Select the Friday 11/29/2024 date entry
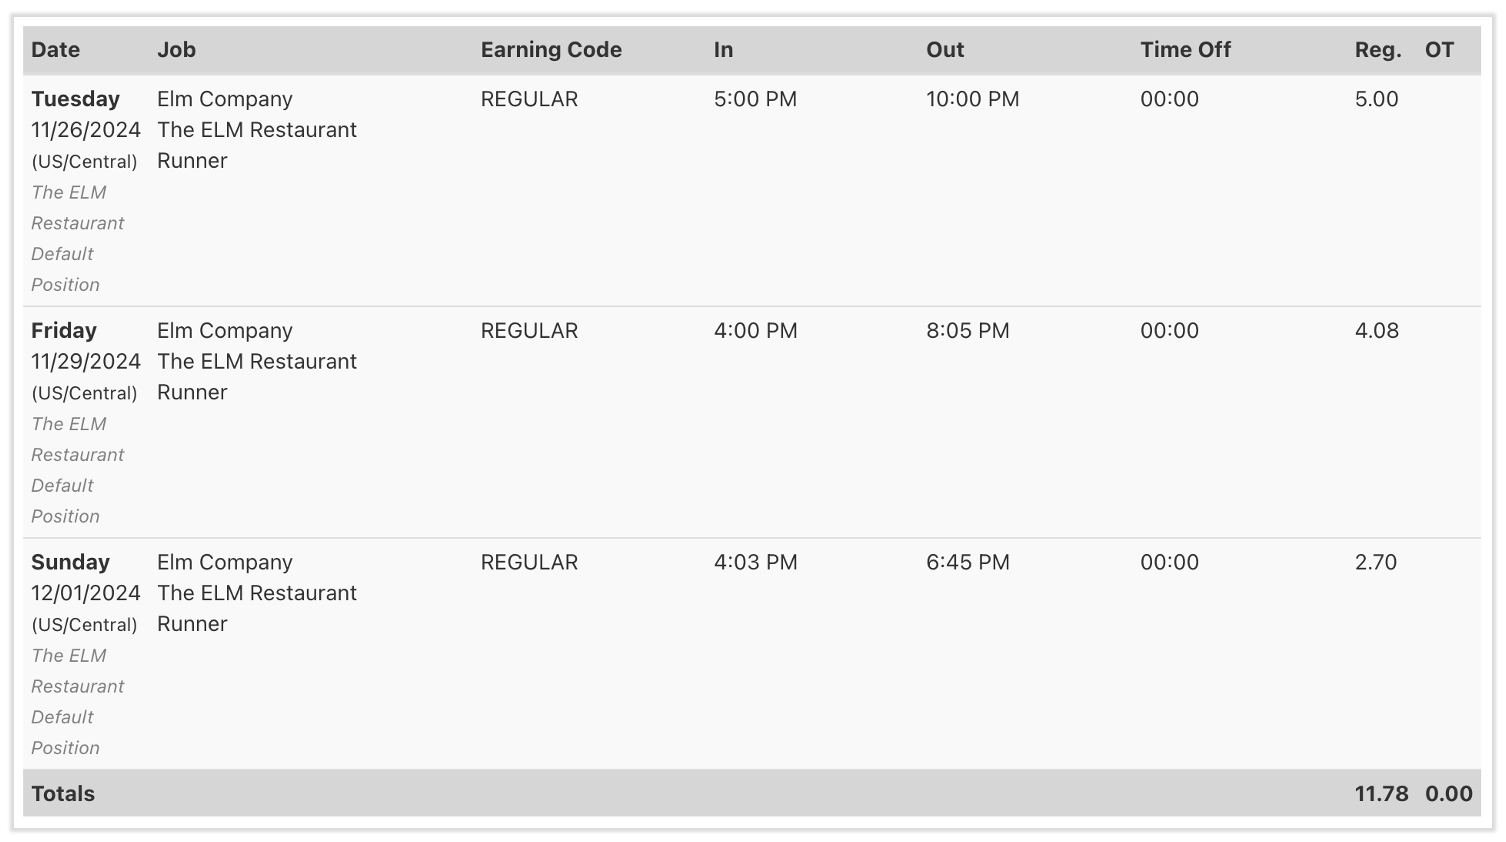This screenshot has width=1506, height=842. coord(85,346)
